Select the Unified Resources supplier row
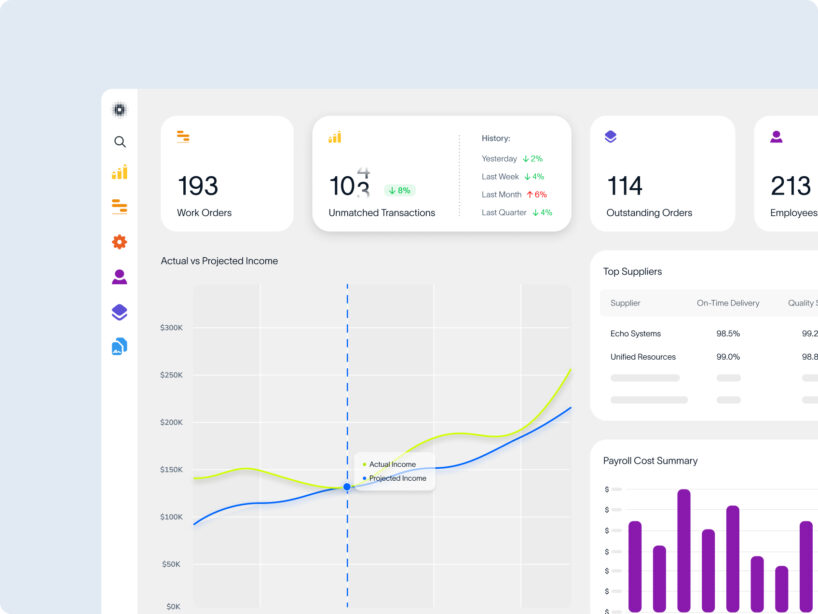This screenshot has width=818, height=614. click(643, 357)
